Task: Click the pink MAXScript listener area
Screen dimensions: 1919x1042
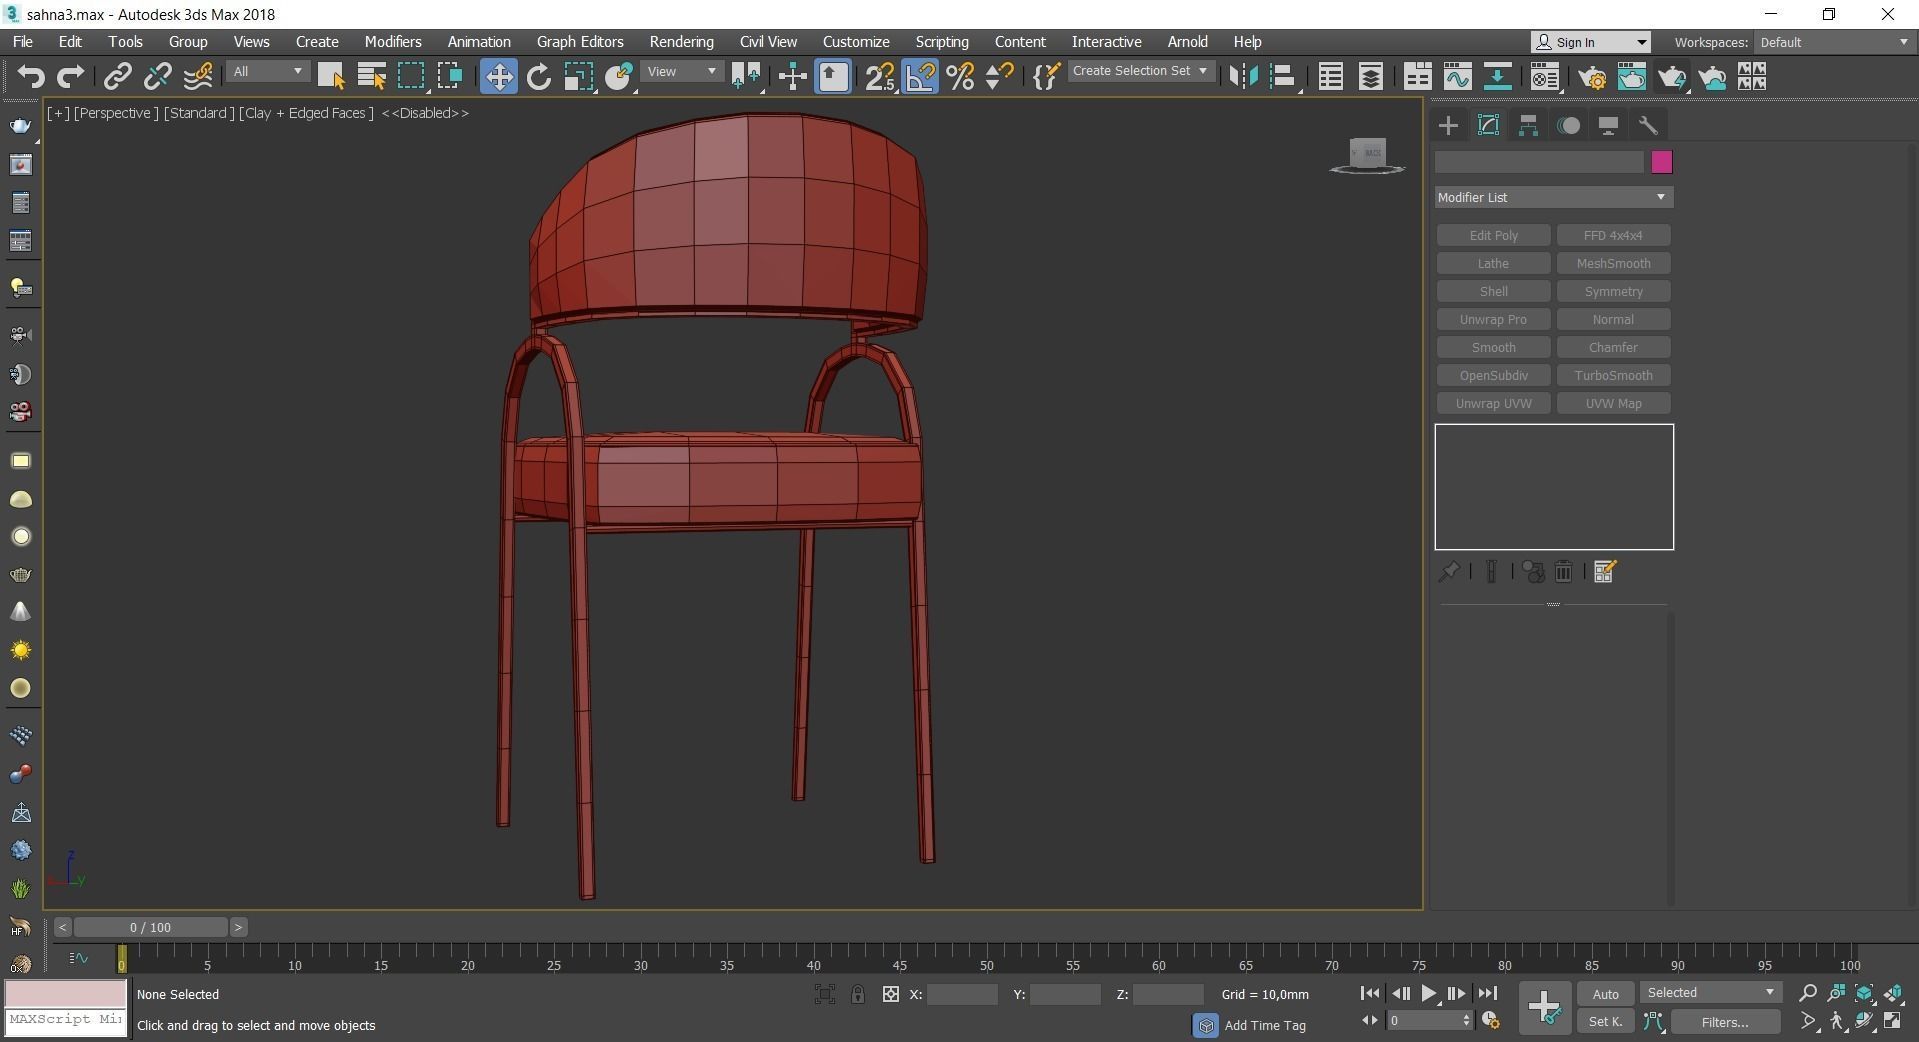Action: (x=66, y=993)
